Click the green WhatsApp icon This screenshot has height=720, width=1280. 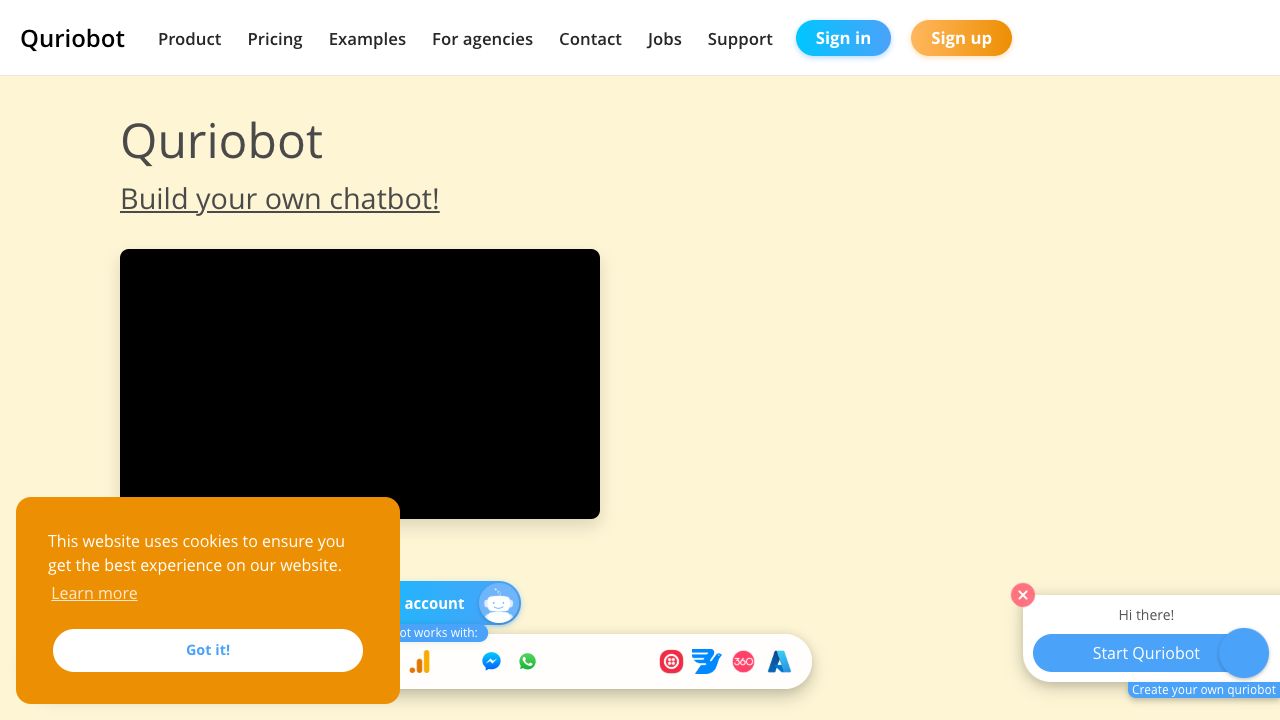(x=528, y=662)
